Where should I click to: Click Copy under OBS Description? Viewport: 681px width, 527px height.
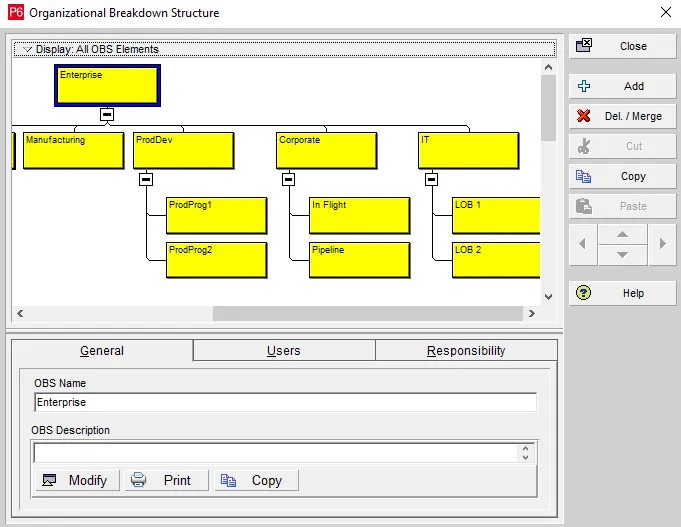coord(257,481)
